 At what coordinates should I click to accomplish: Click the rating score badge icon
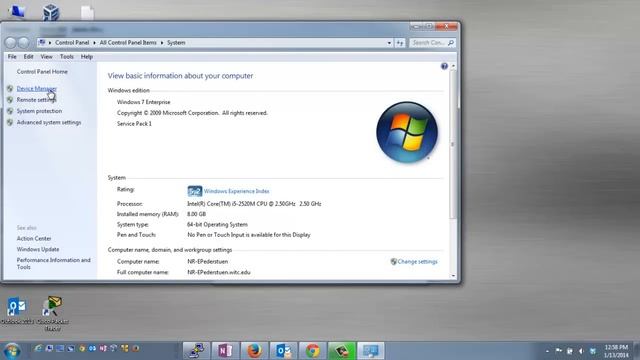coord(195,191)
